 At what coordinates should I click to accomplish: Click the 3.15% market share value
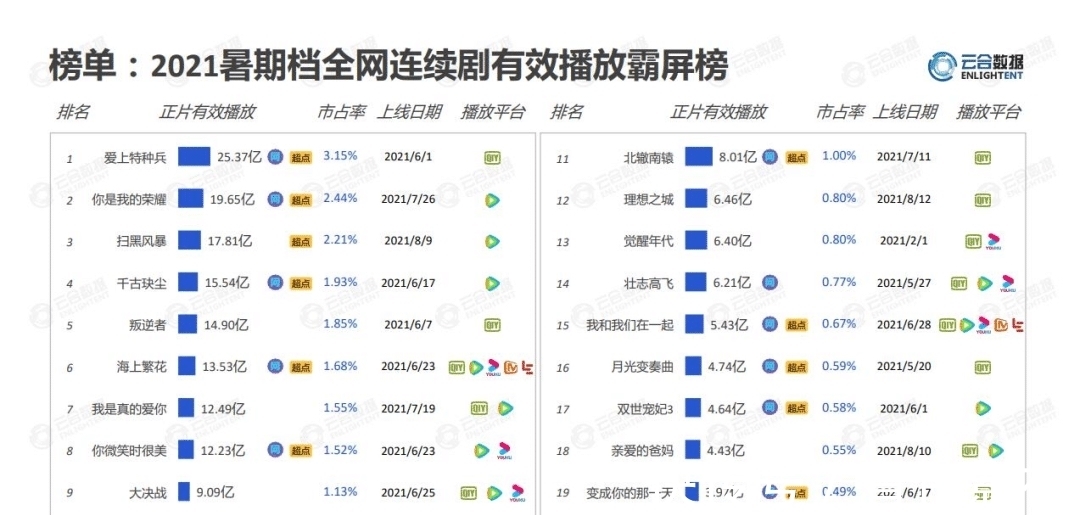[x=340, y=156]
